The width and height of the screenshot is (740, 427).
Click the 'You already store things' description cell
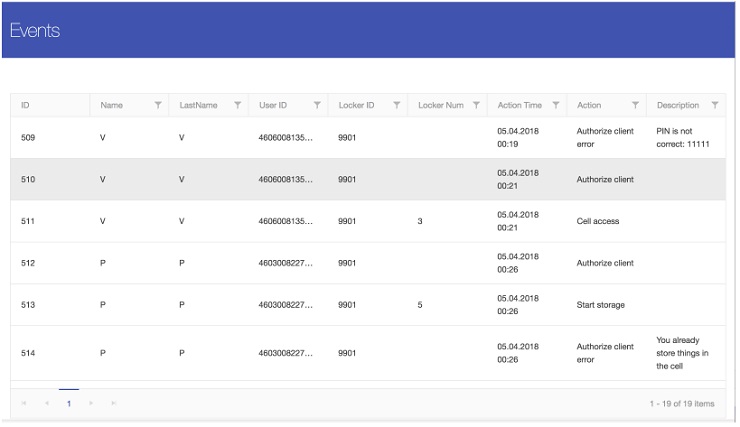pos(683,353)
